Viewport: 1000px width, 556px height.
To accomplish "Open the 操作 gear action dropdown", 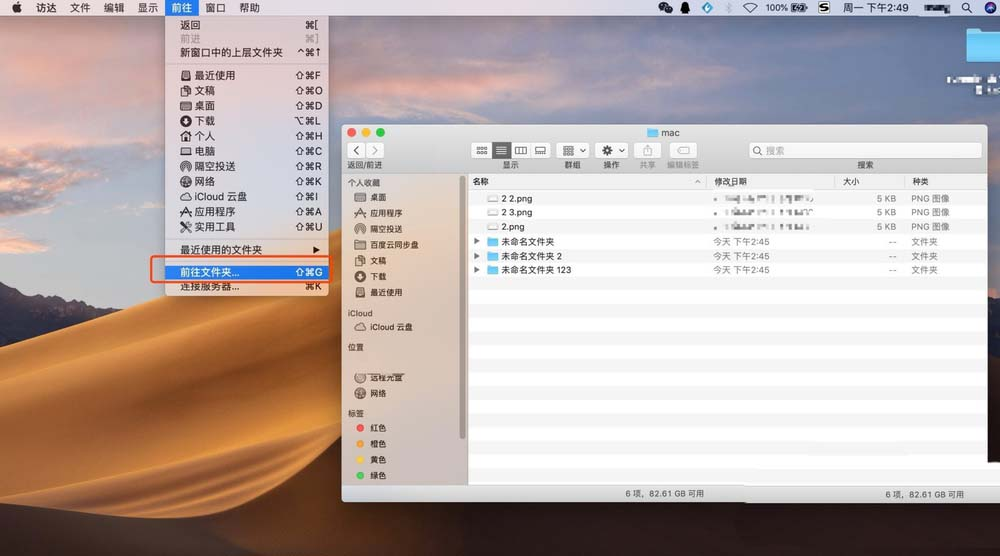I will pyautogui.click(x=611, y=150).
